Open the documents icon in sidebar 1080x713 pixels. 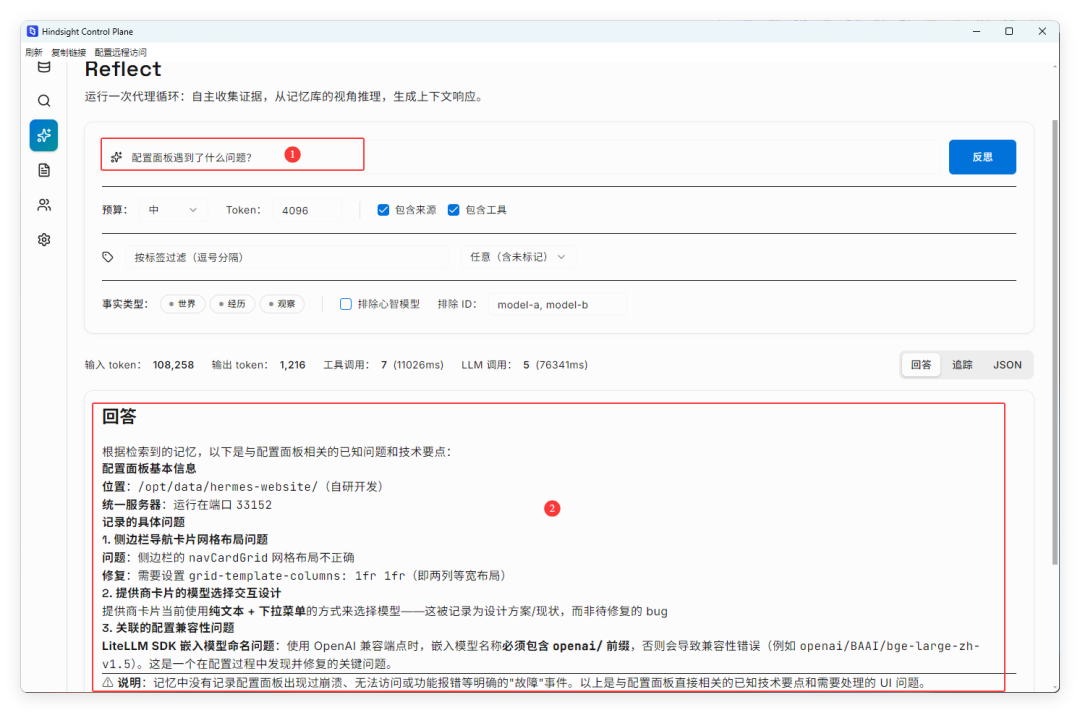pos(44,170)
